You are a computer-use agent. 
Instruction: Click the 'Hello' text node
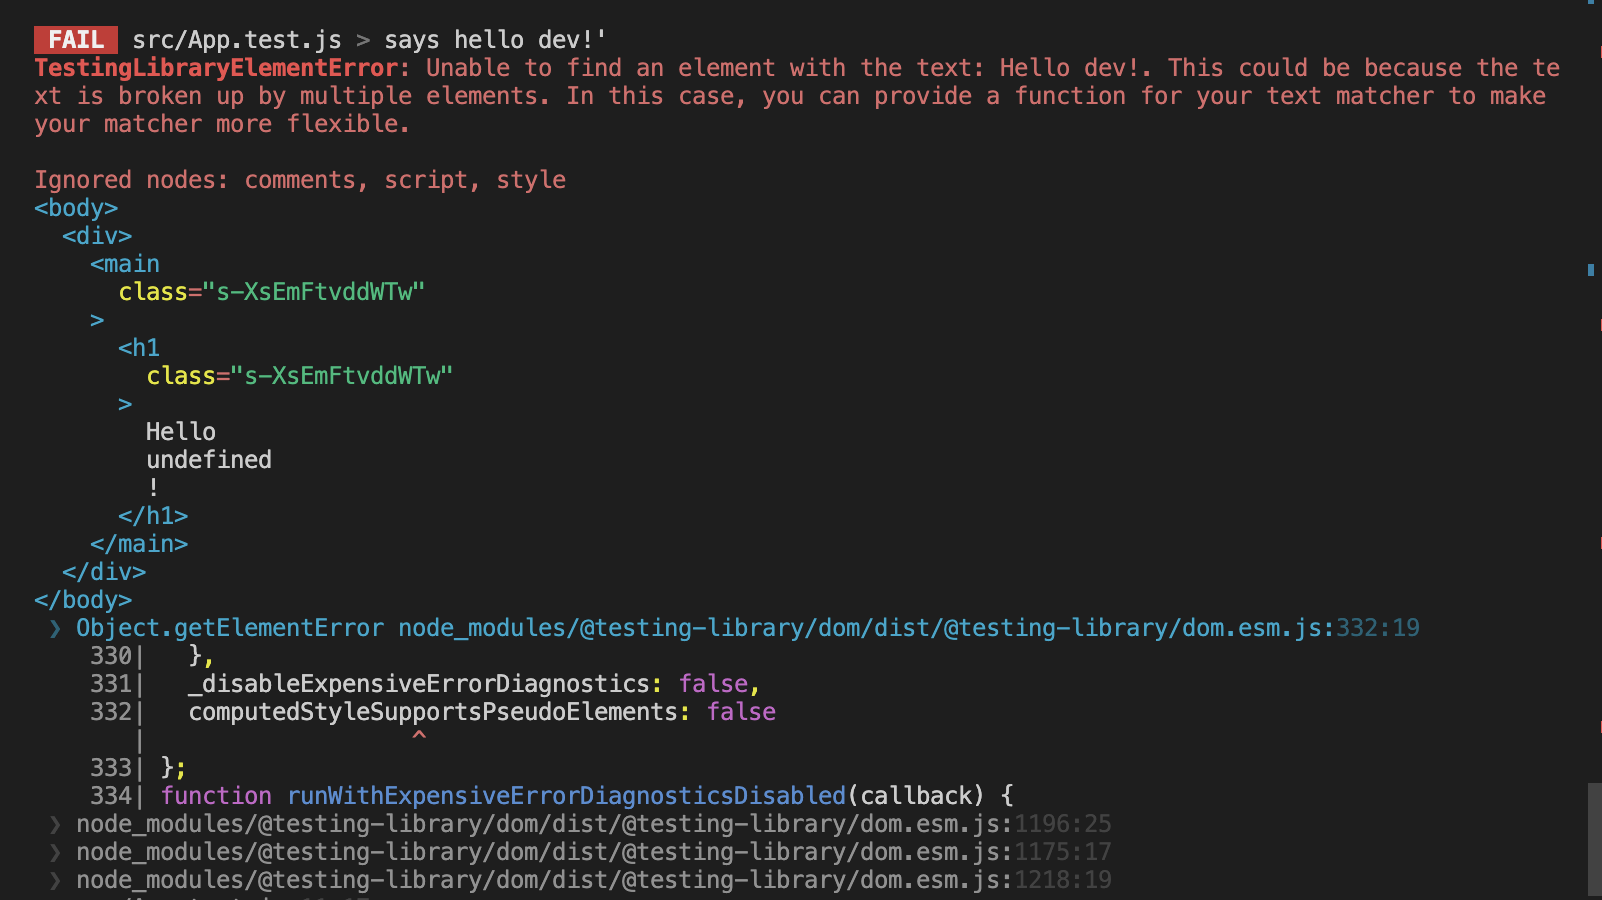[x=181, y=432]
